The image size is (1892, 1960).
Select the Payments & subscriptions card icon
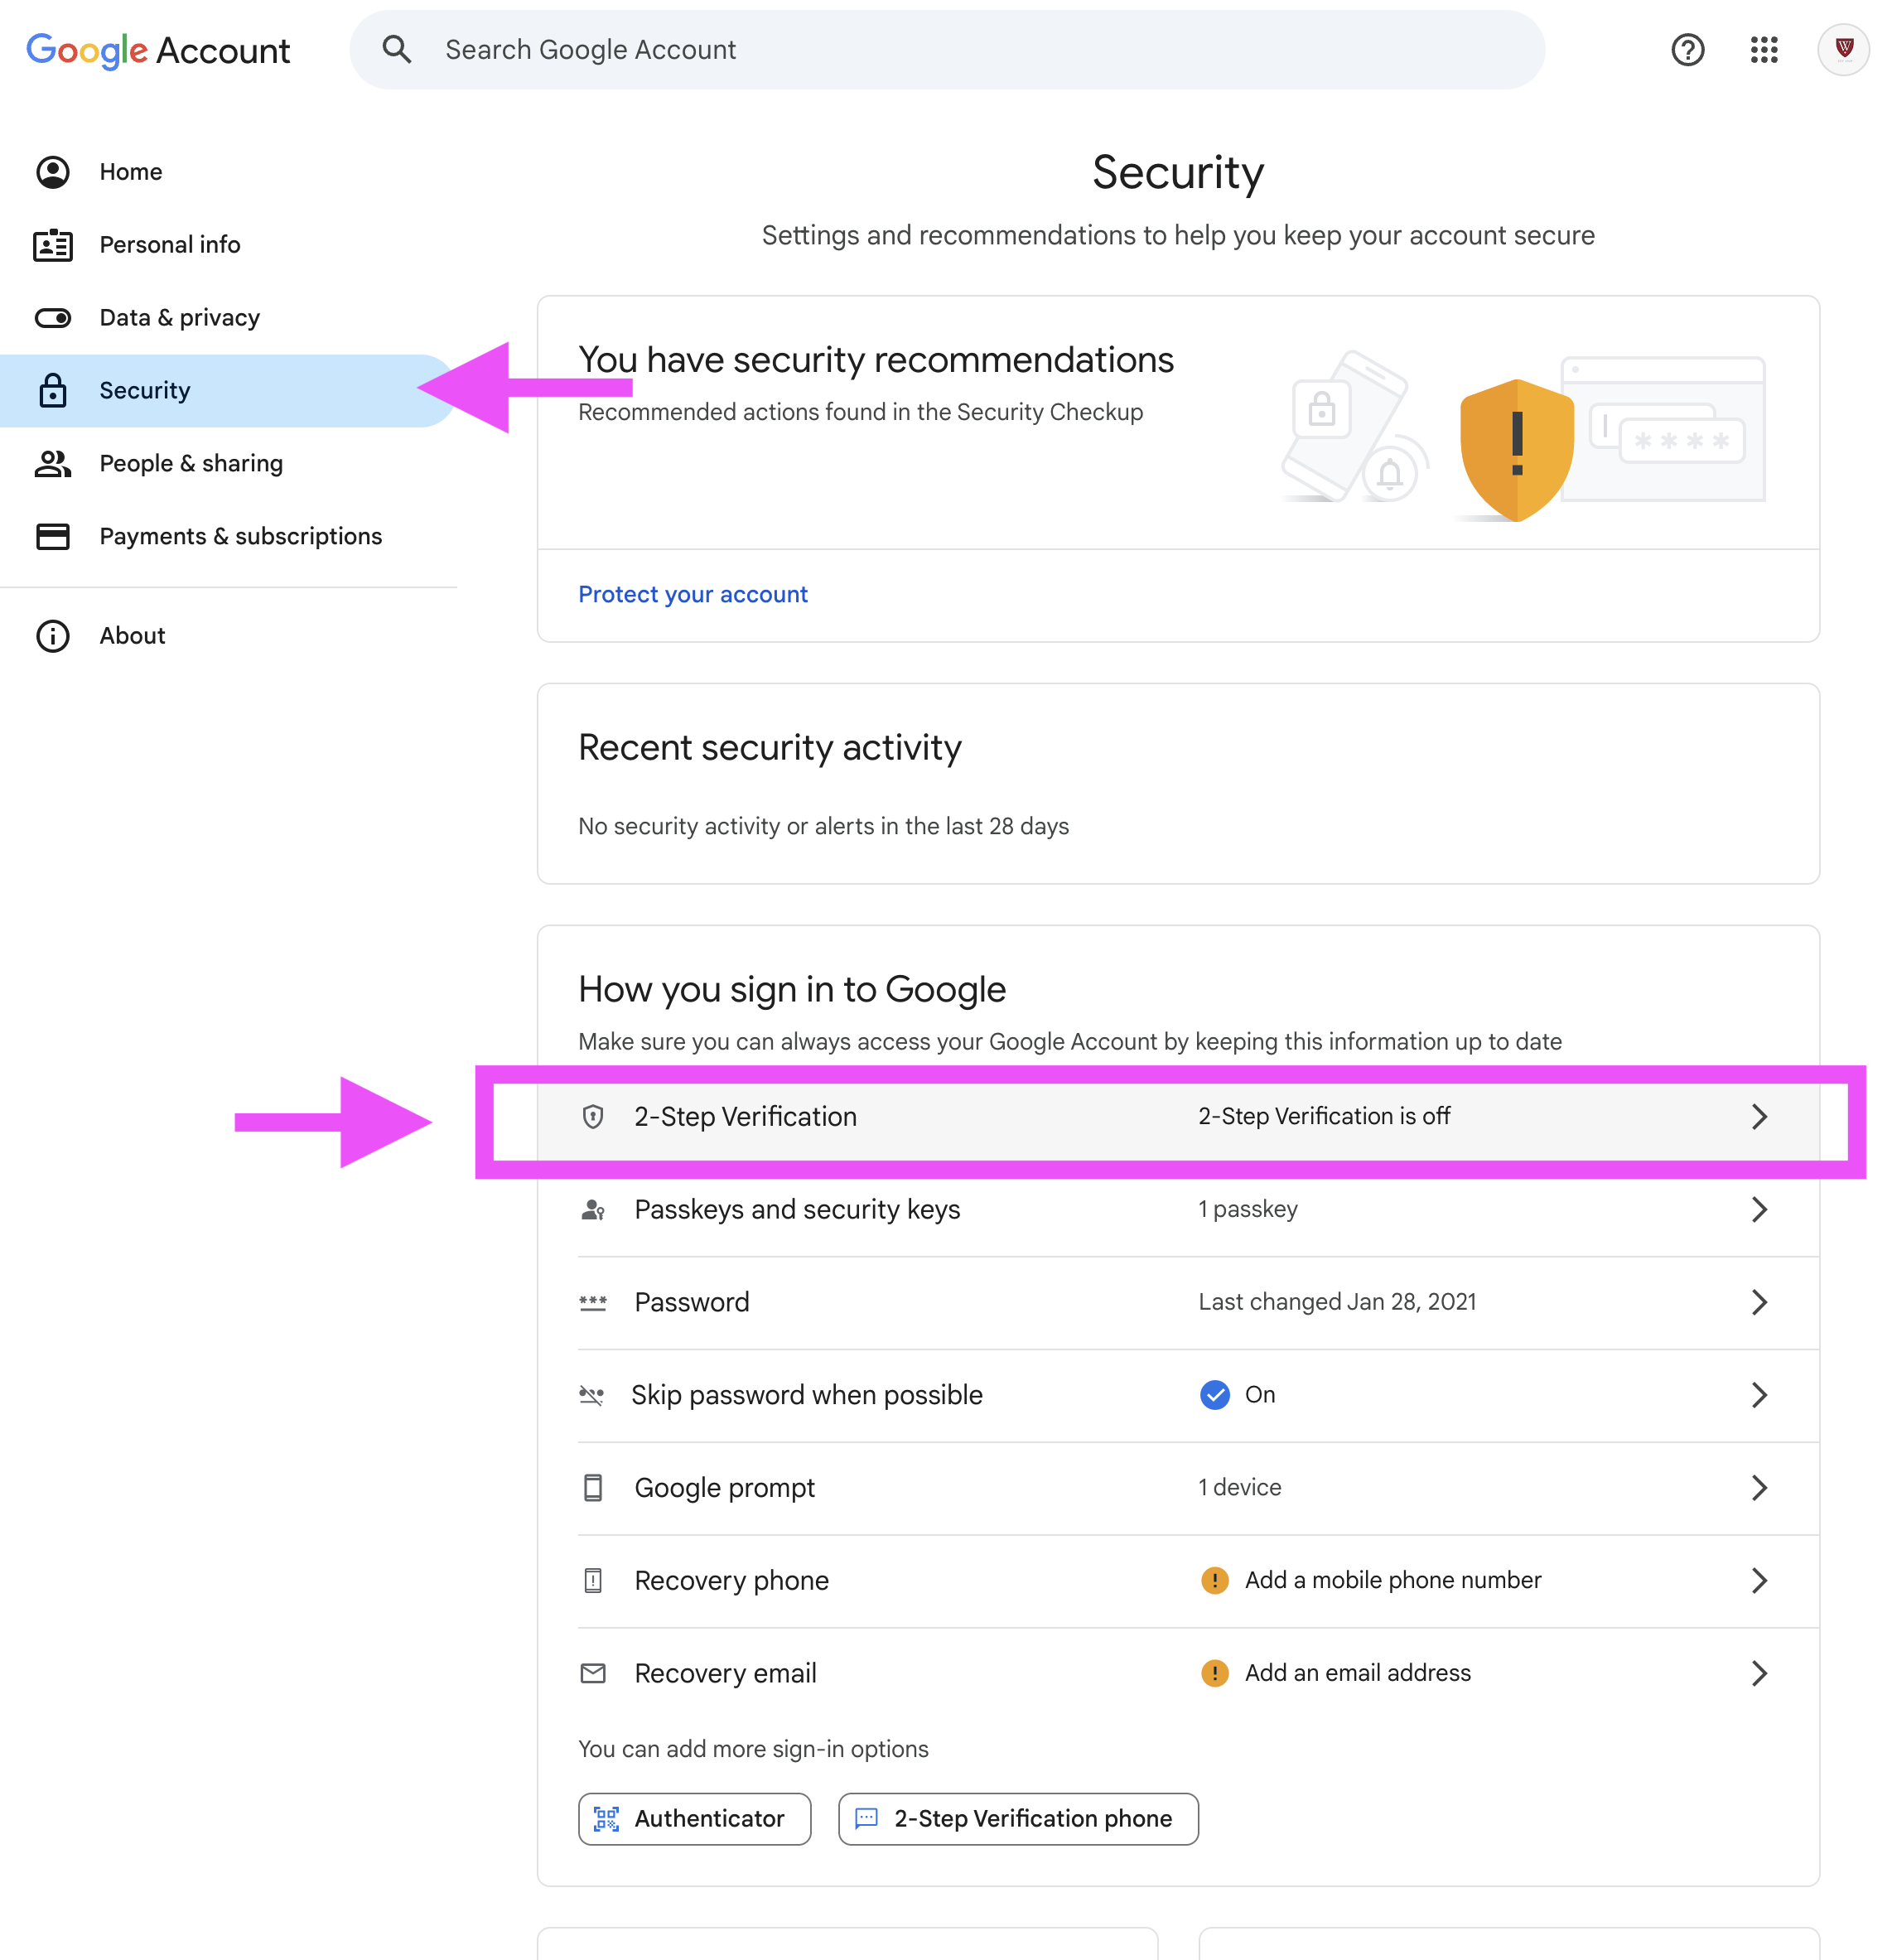(53, 537)
